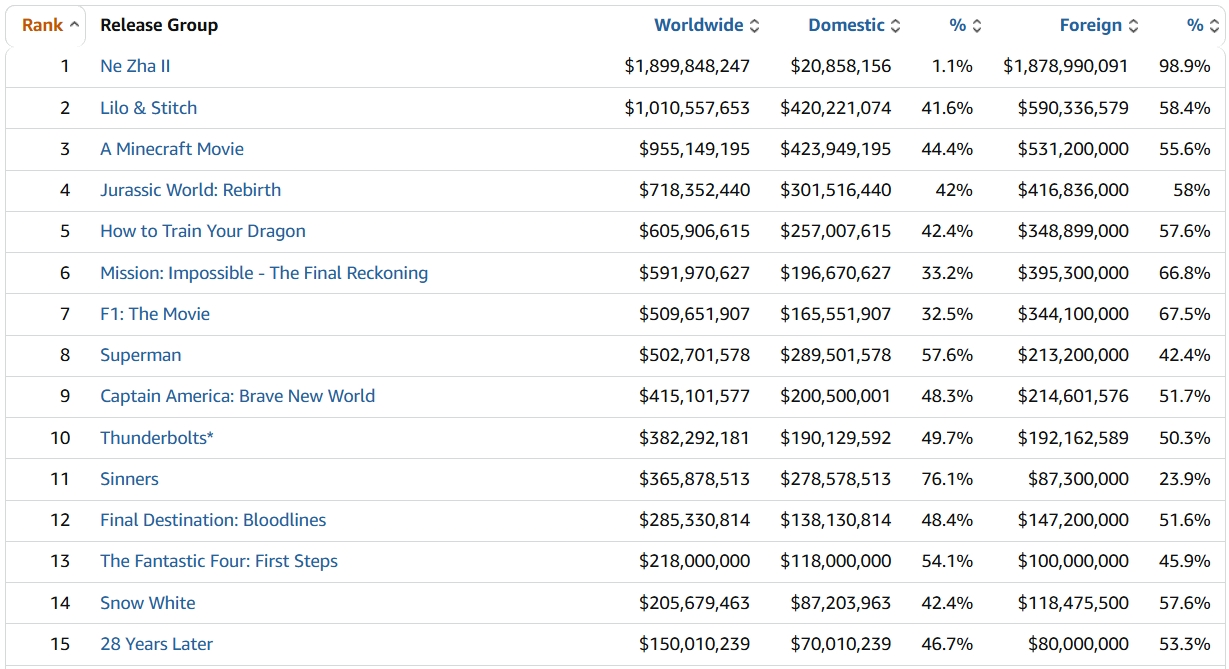
Task: Go to Jurassic World: Rebirth page
Action: click(x=190, y=190)
